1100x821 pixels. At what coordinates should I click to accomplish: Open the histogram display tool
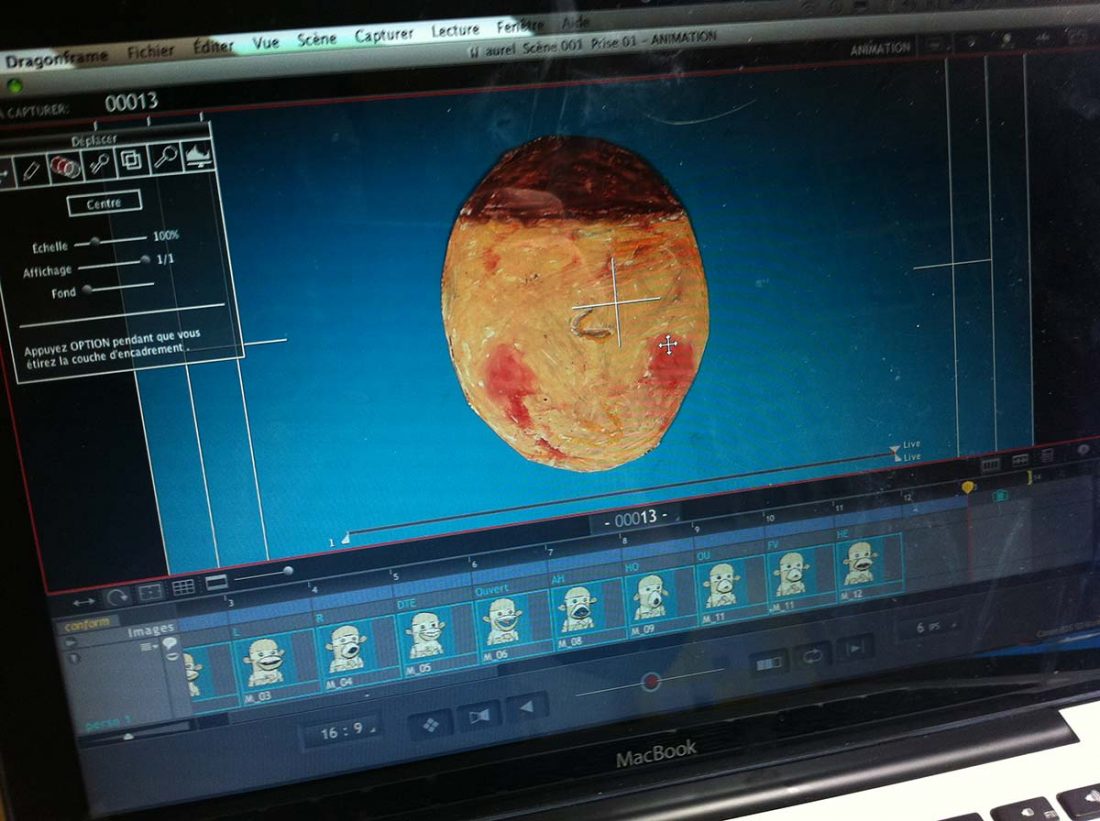coord(199,154)
